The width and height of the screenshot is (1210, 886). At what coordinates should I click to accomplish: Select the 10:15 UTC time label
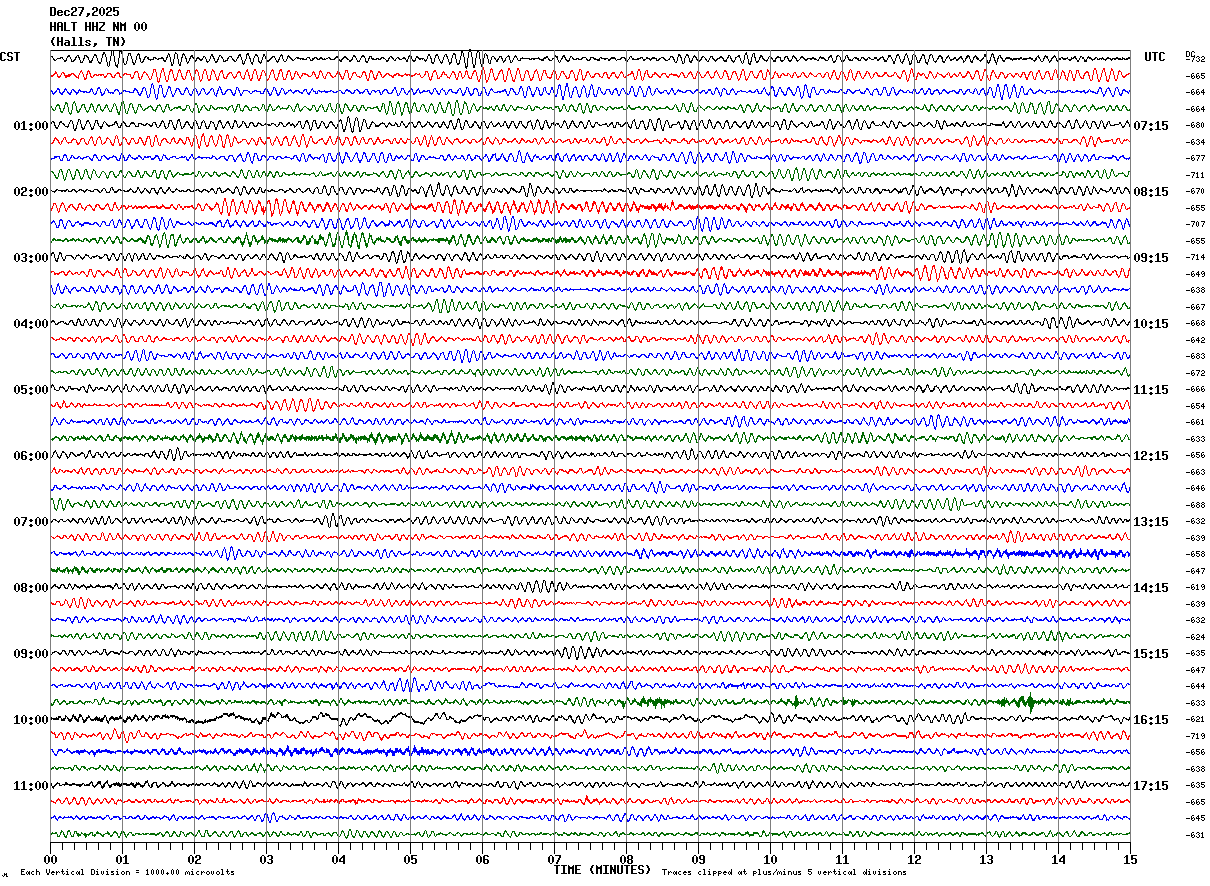[1151, 324]
